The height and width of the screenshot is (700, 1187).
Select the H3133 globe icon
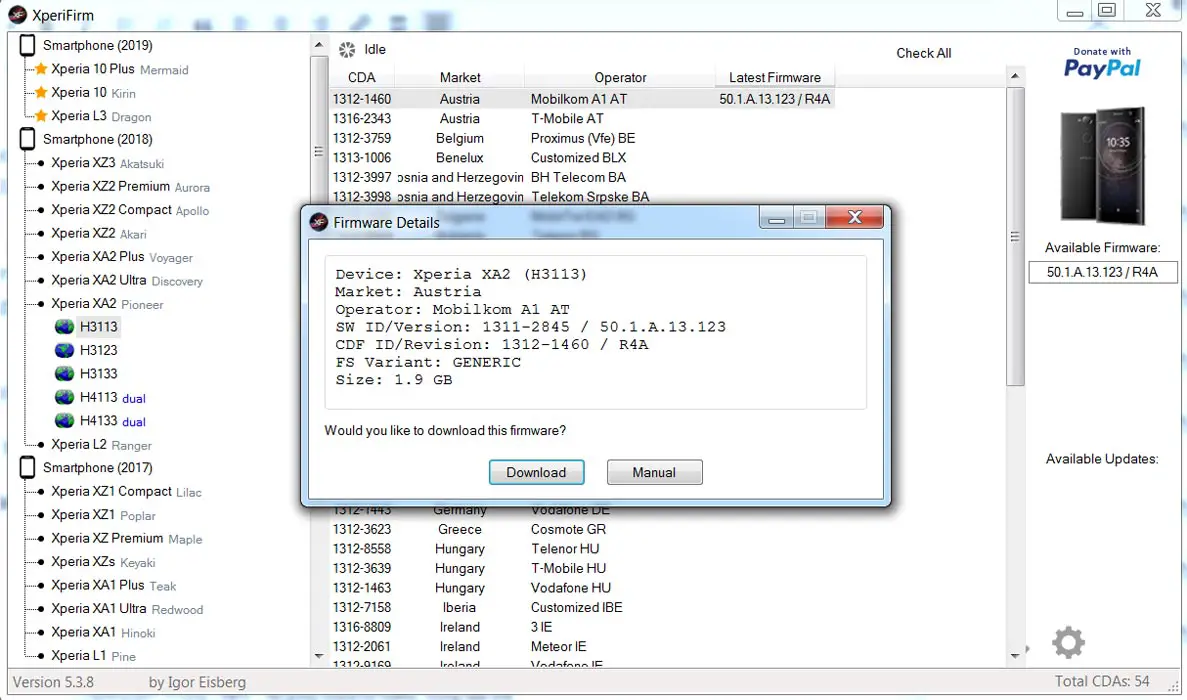64,374
